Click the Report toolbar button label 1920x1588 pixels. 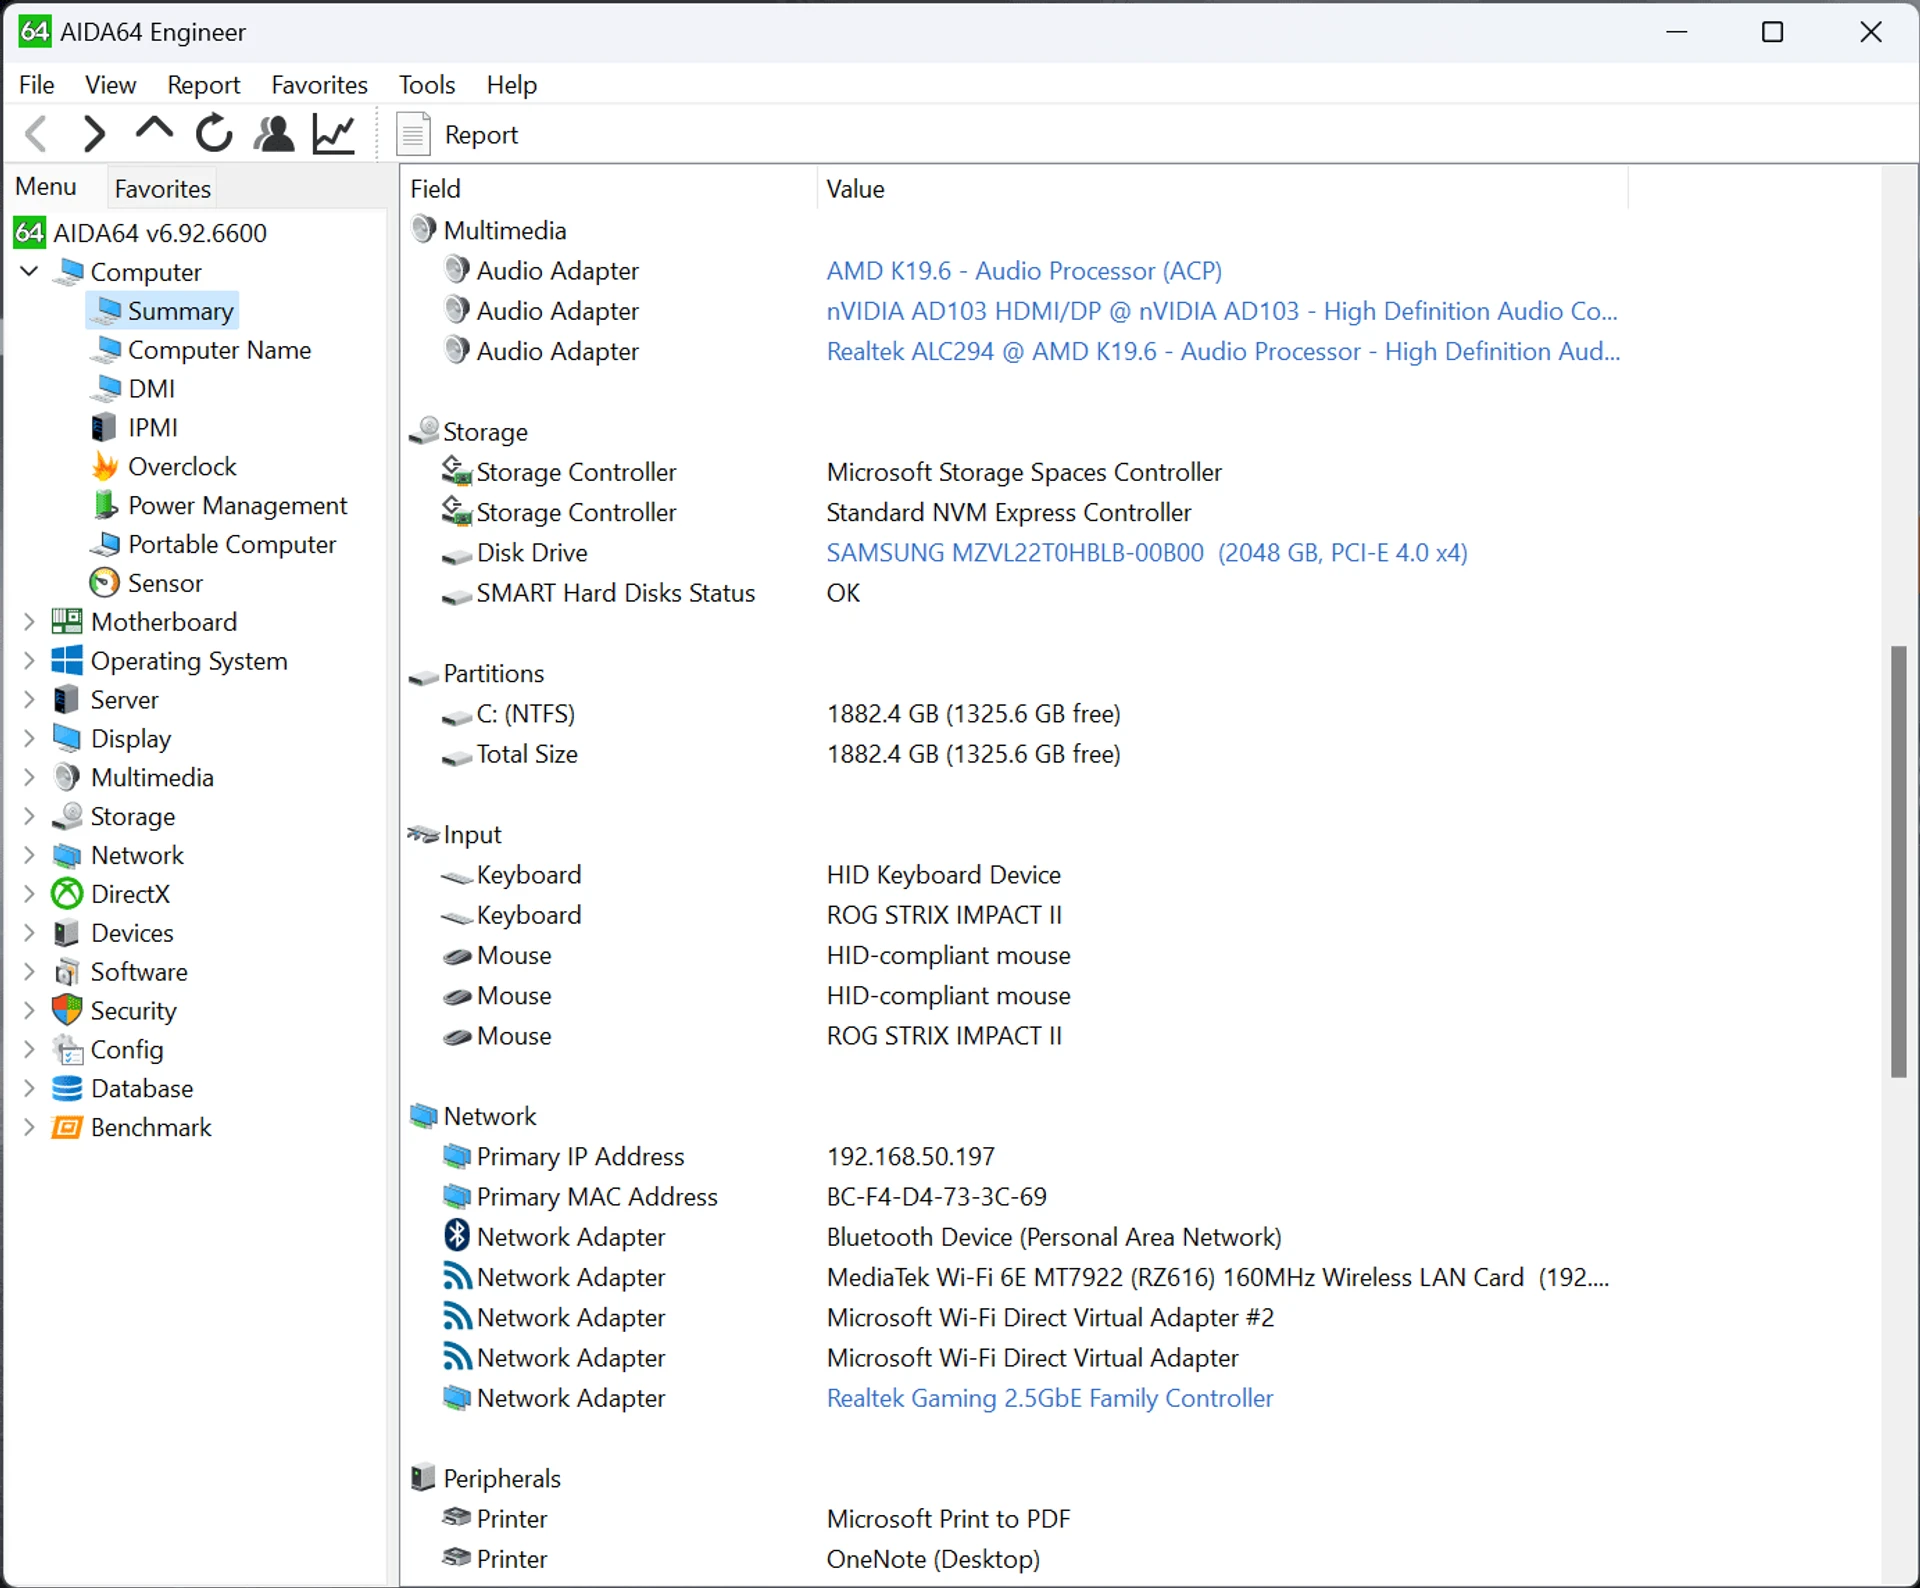(x=481, y=135)
